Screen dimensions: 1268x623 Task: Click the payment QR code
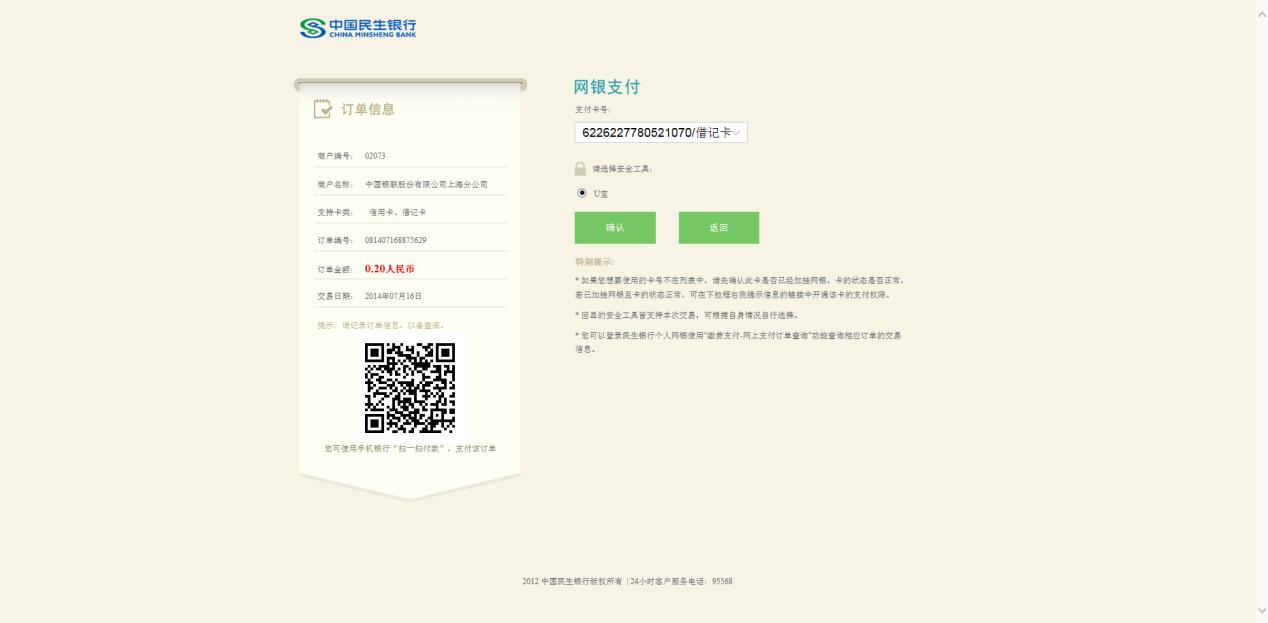click(x=410, y=388)
